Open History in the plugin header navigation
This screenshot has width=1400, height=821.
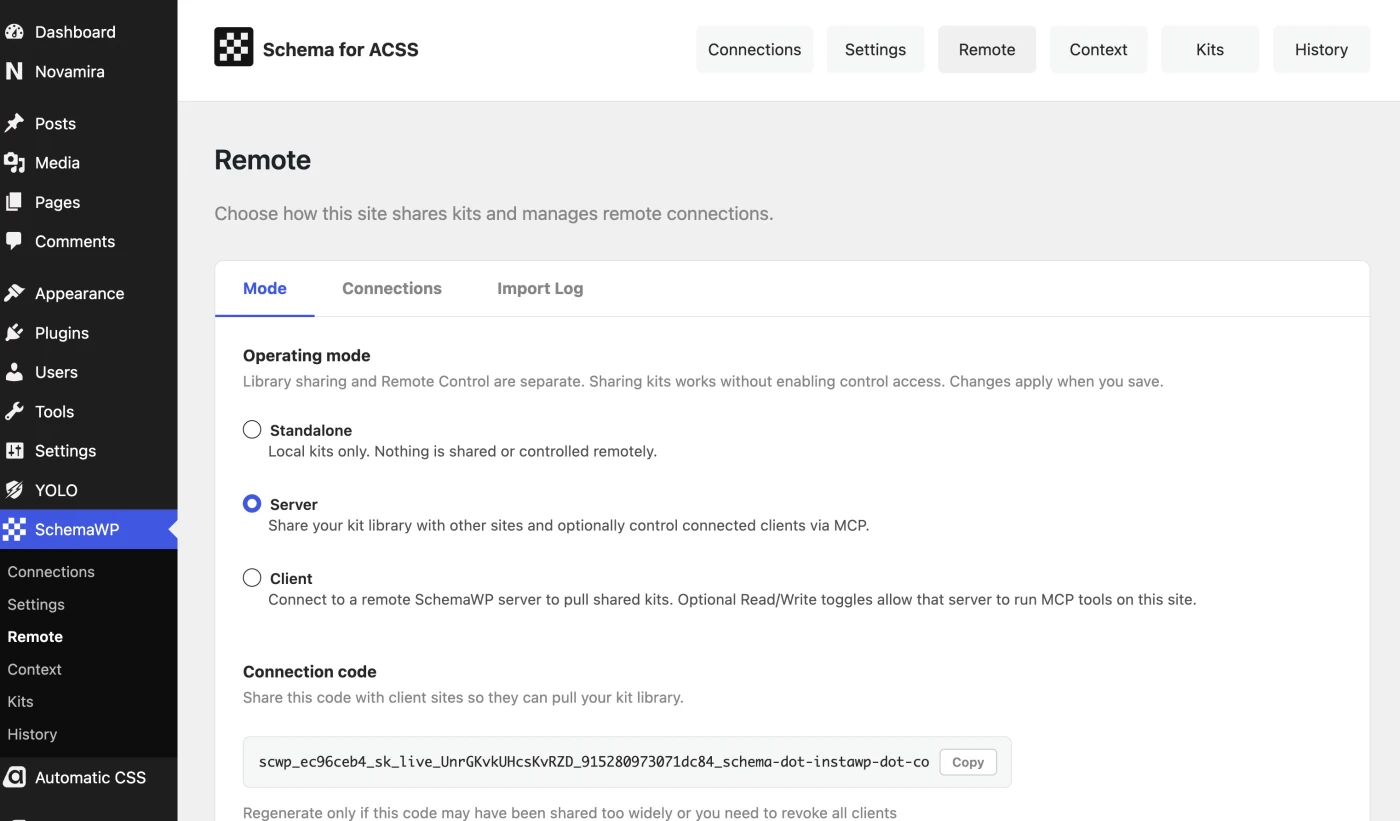pos(1321,50)
